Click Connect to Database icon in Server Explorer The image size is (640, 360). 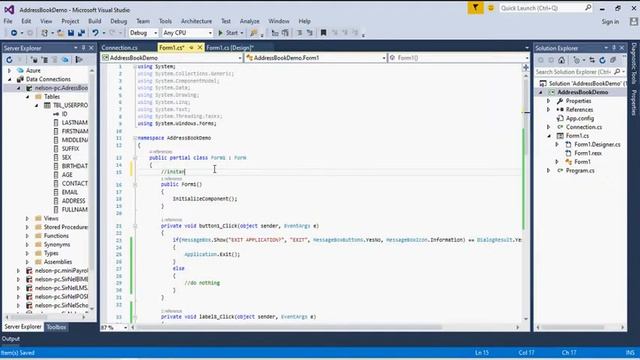pos(34,60)
